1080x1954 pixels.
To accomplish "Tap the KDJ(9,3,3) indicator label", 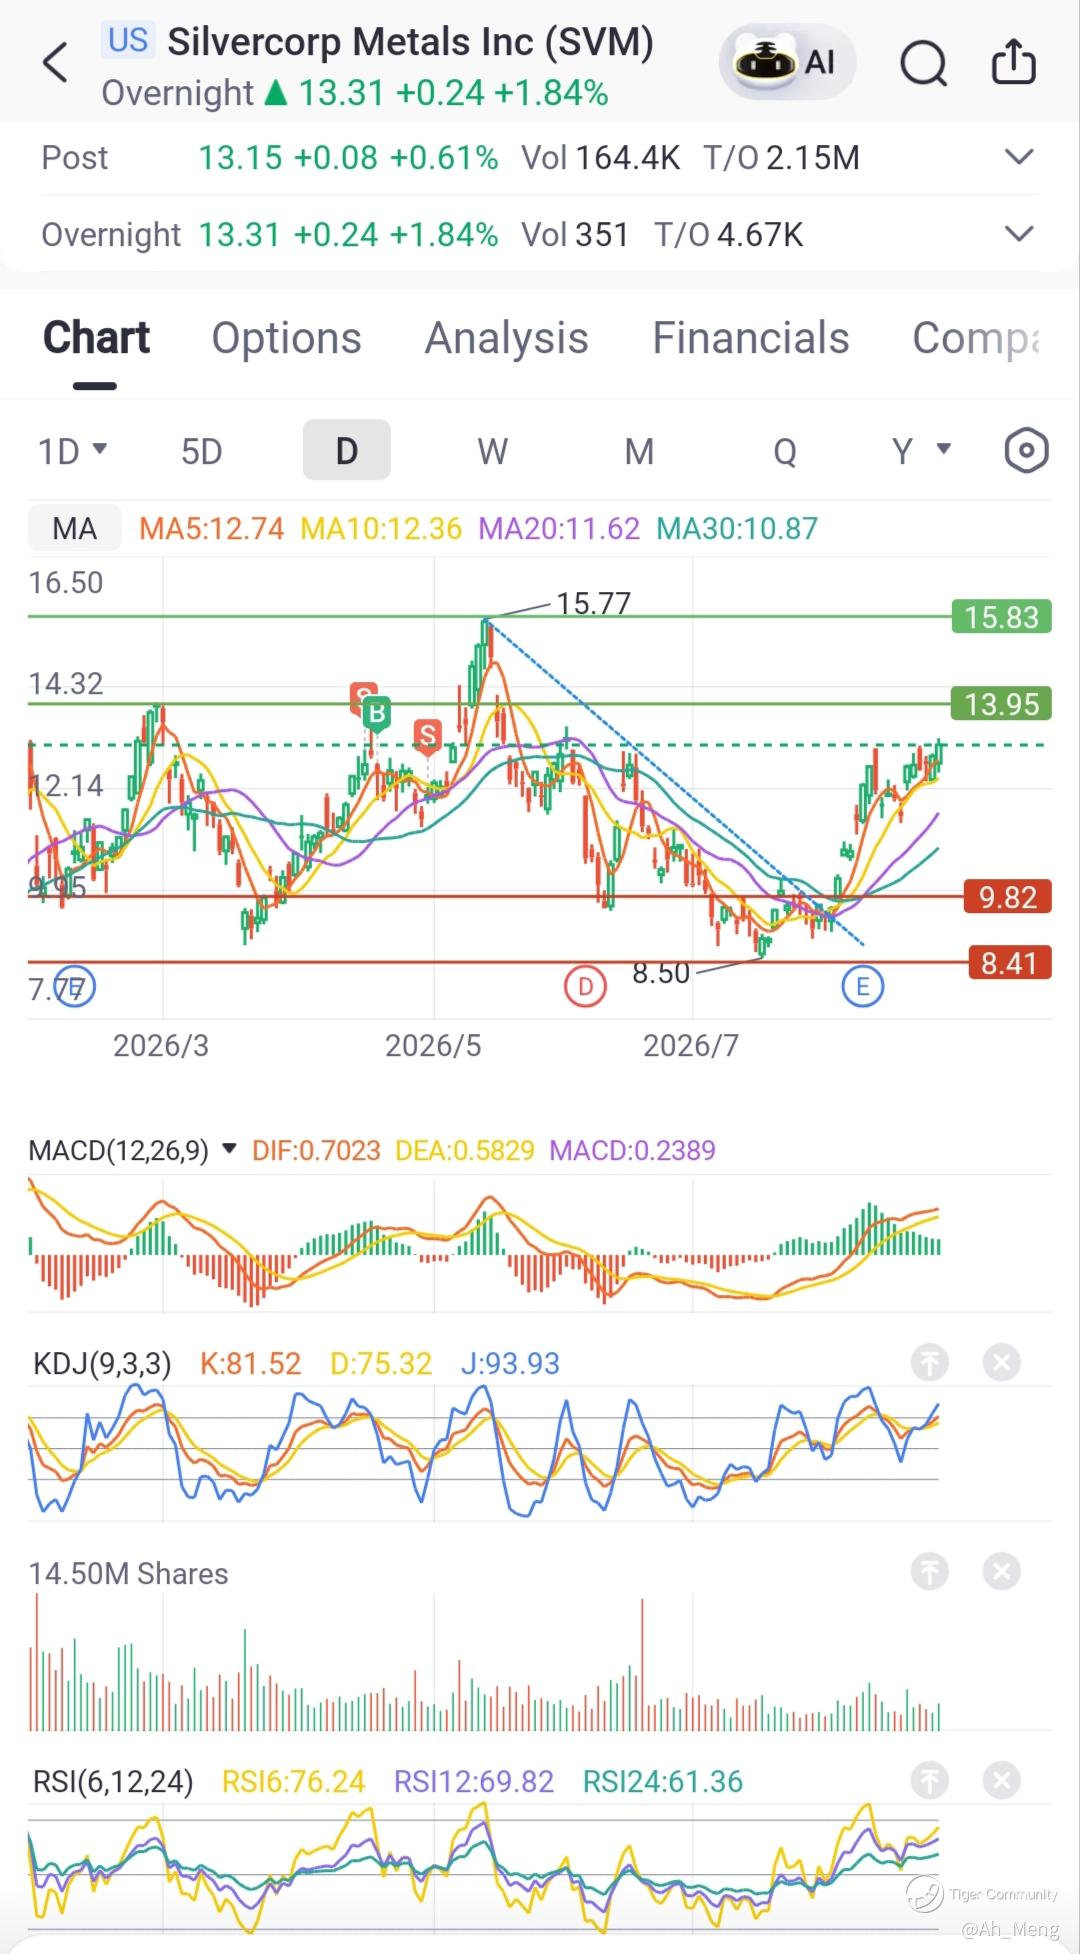I will pyautogui.click(x=102, y=1363).
